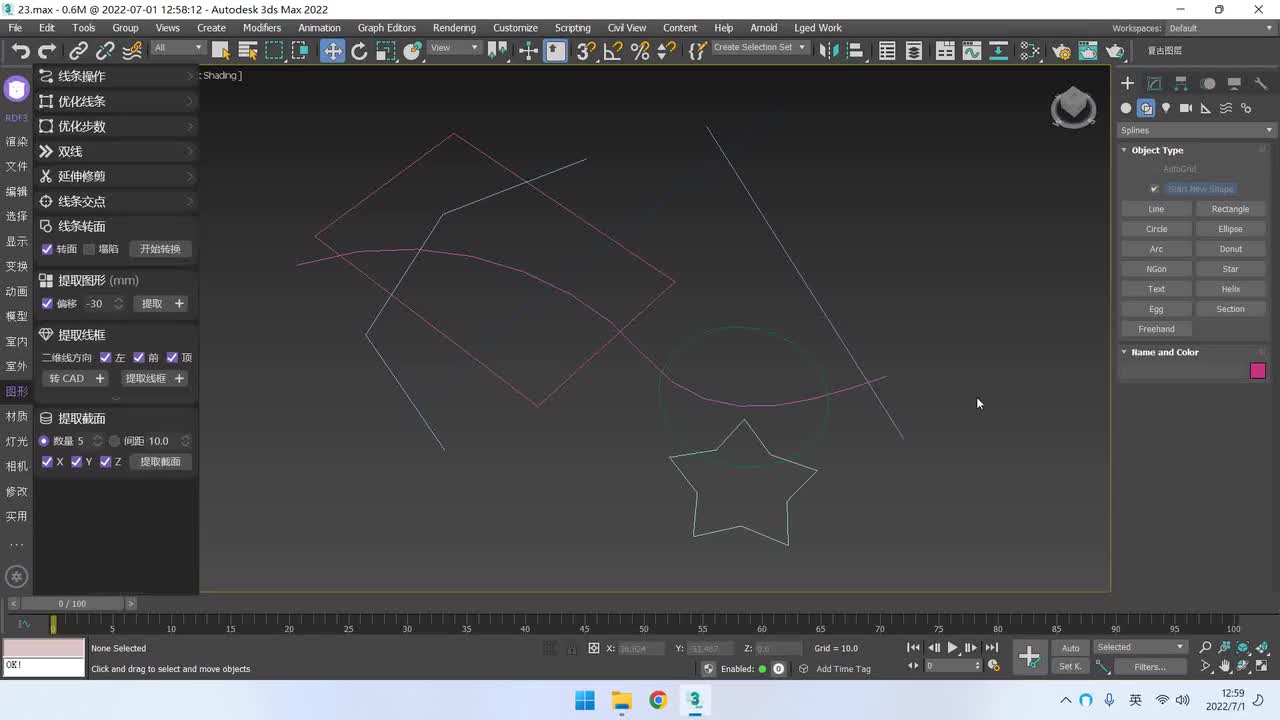Open the Render Setup teapot icon

[1062, 51]
